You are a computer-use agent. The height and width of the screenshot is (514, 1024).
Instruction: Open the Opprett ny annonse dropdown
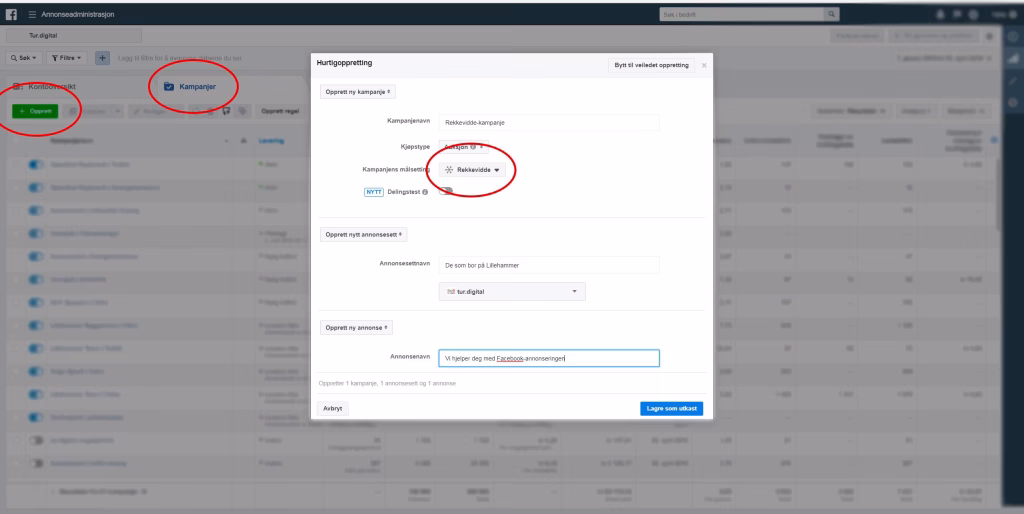click(356, 327)
